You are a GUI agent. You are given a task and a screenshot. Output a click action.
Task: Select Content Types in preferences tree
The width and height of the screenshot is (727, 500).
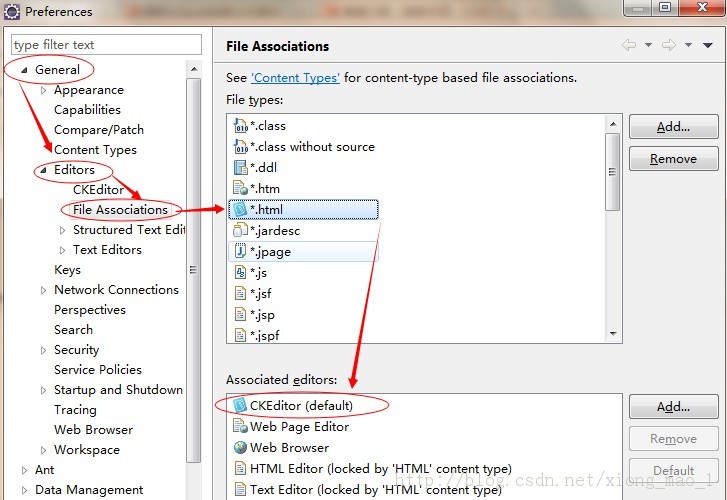pos(95,150)
